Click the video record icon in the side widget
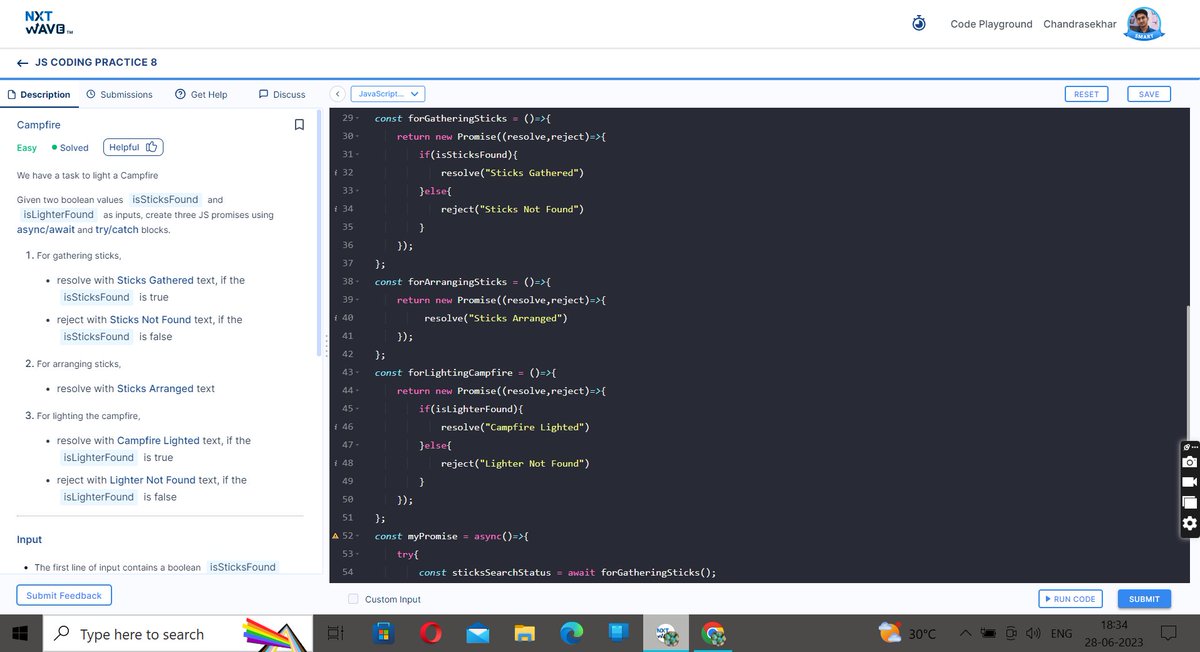Image resolution: width=1200 pixels, height=652 pixels. pyautogui.click(x=1189, y=482)
